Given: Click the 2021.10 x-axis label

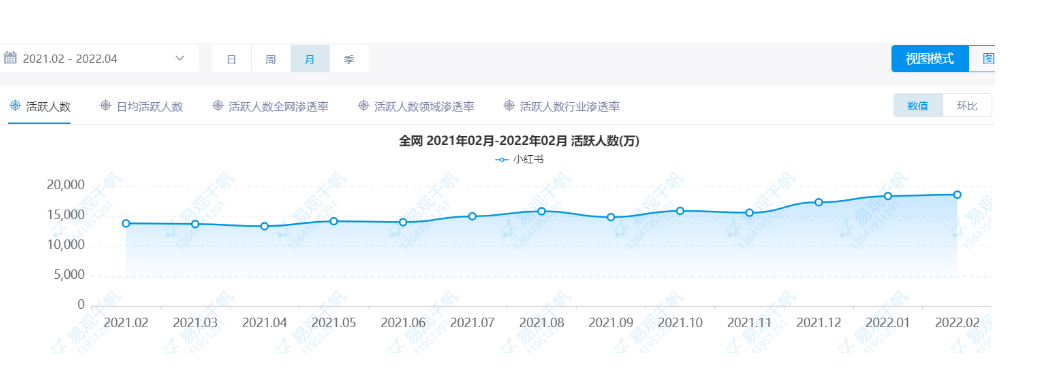Looking at the screenshot, I should coord(680,323).
